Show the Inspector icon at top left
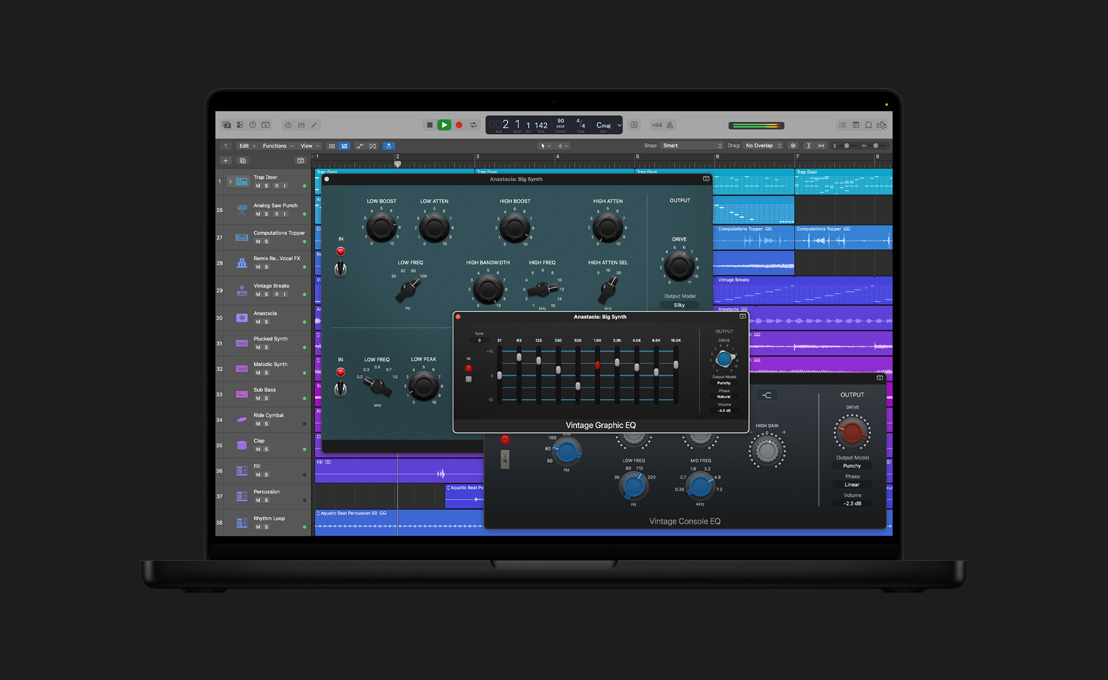Image resolution: width=1108 pixels, height=680 pixels. click(240, 124)
